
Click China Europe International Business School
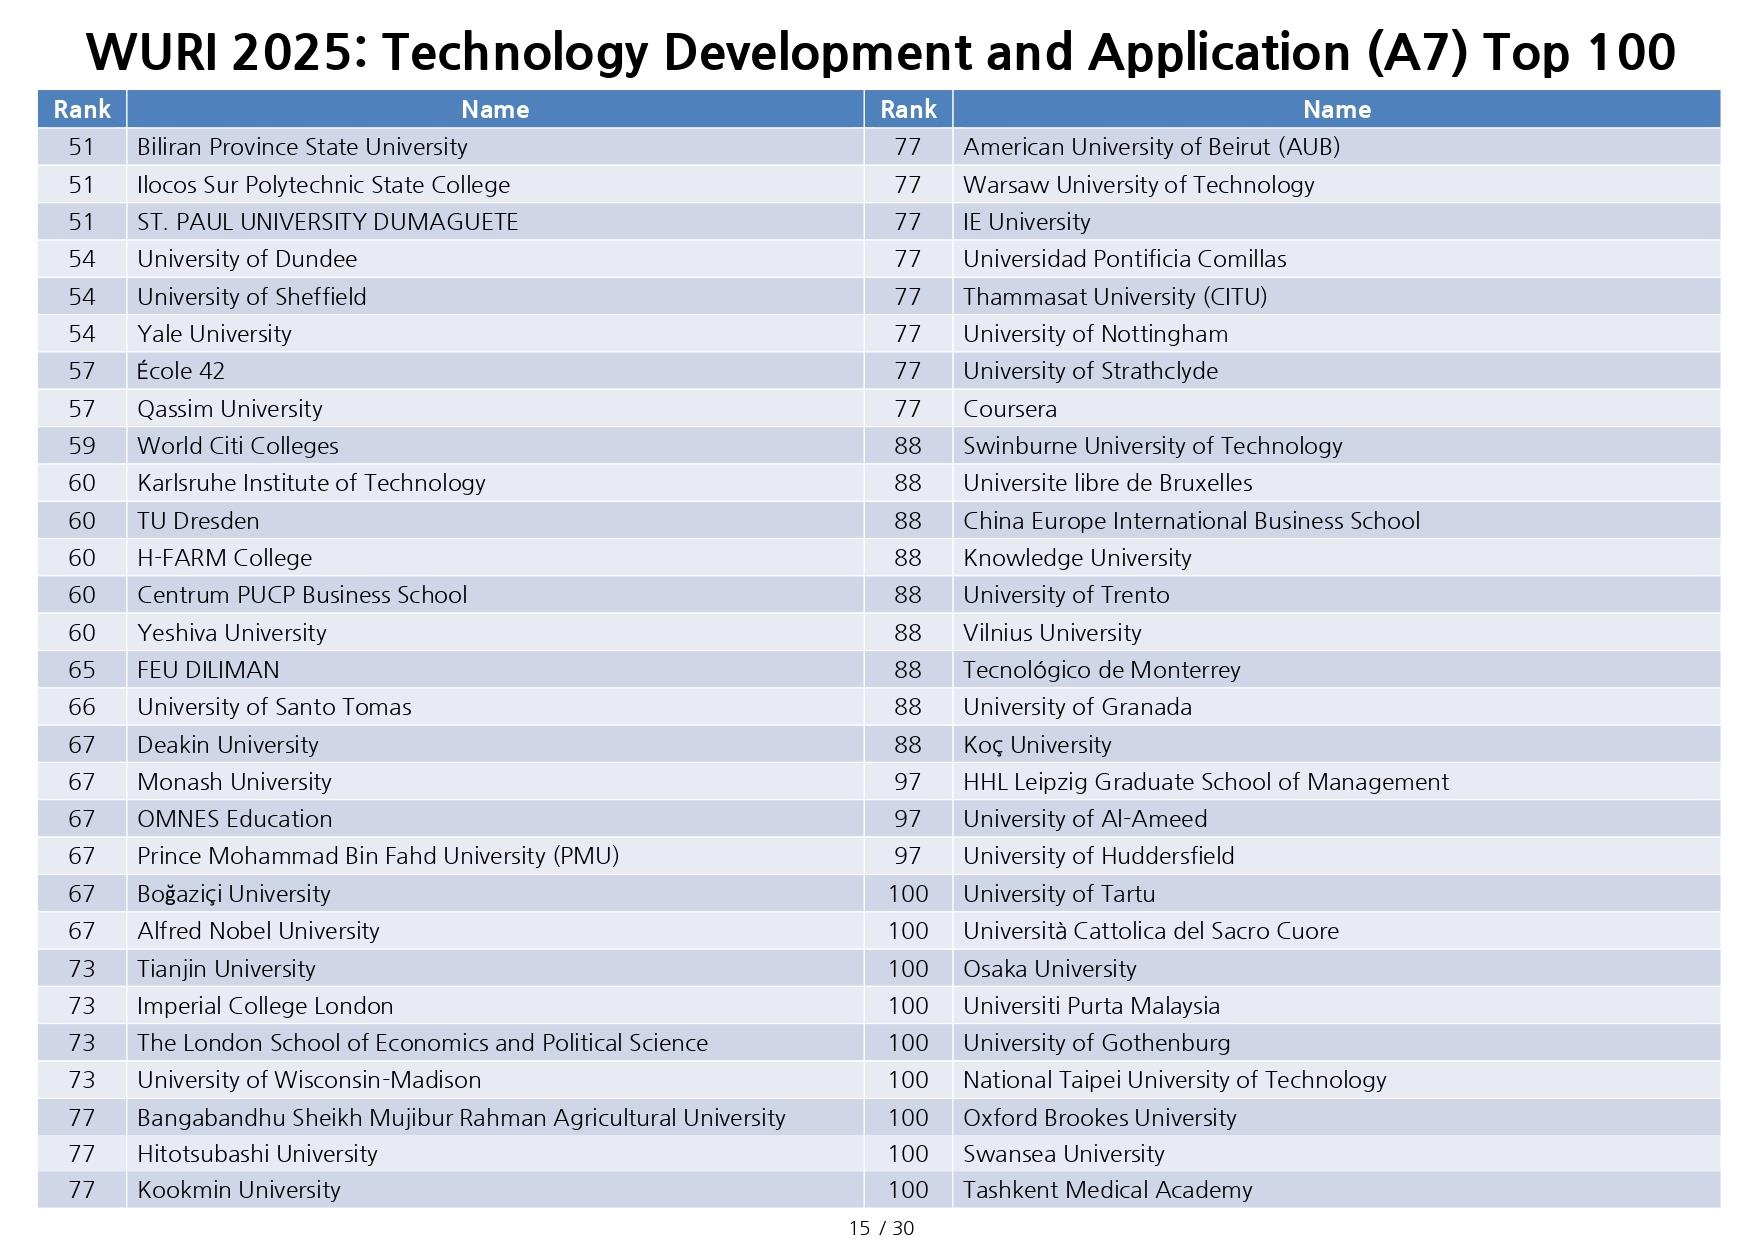(x=1192, y=521)
